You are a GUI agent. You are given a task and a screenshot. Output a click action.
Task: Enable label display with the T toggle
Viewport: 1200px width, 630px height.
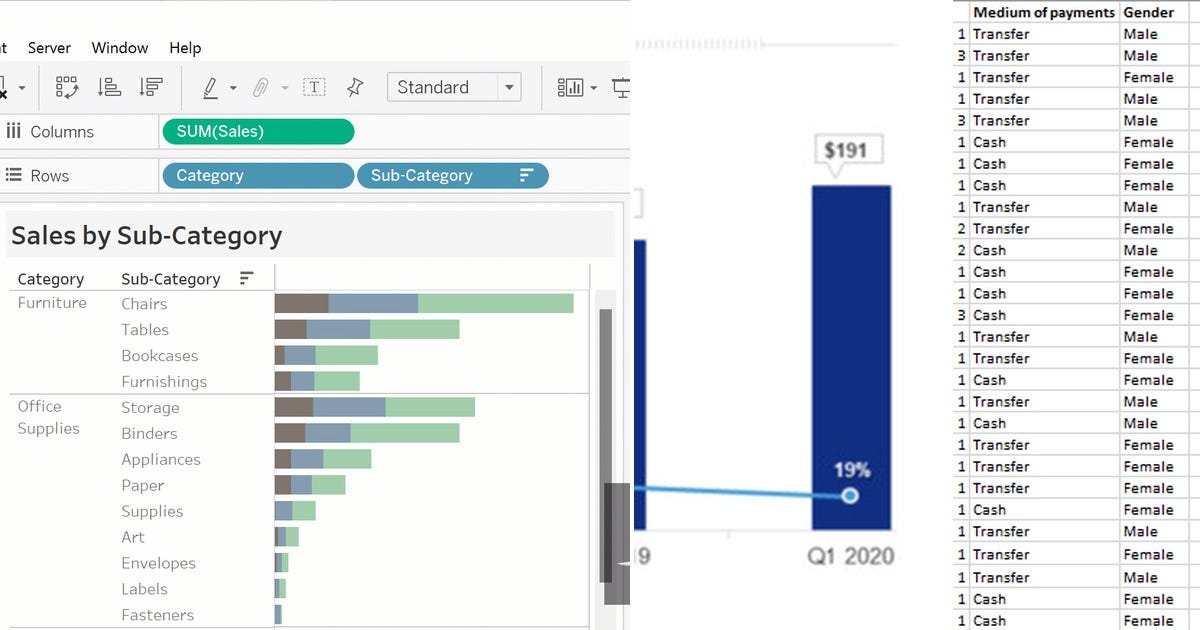coord(313,87)
